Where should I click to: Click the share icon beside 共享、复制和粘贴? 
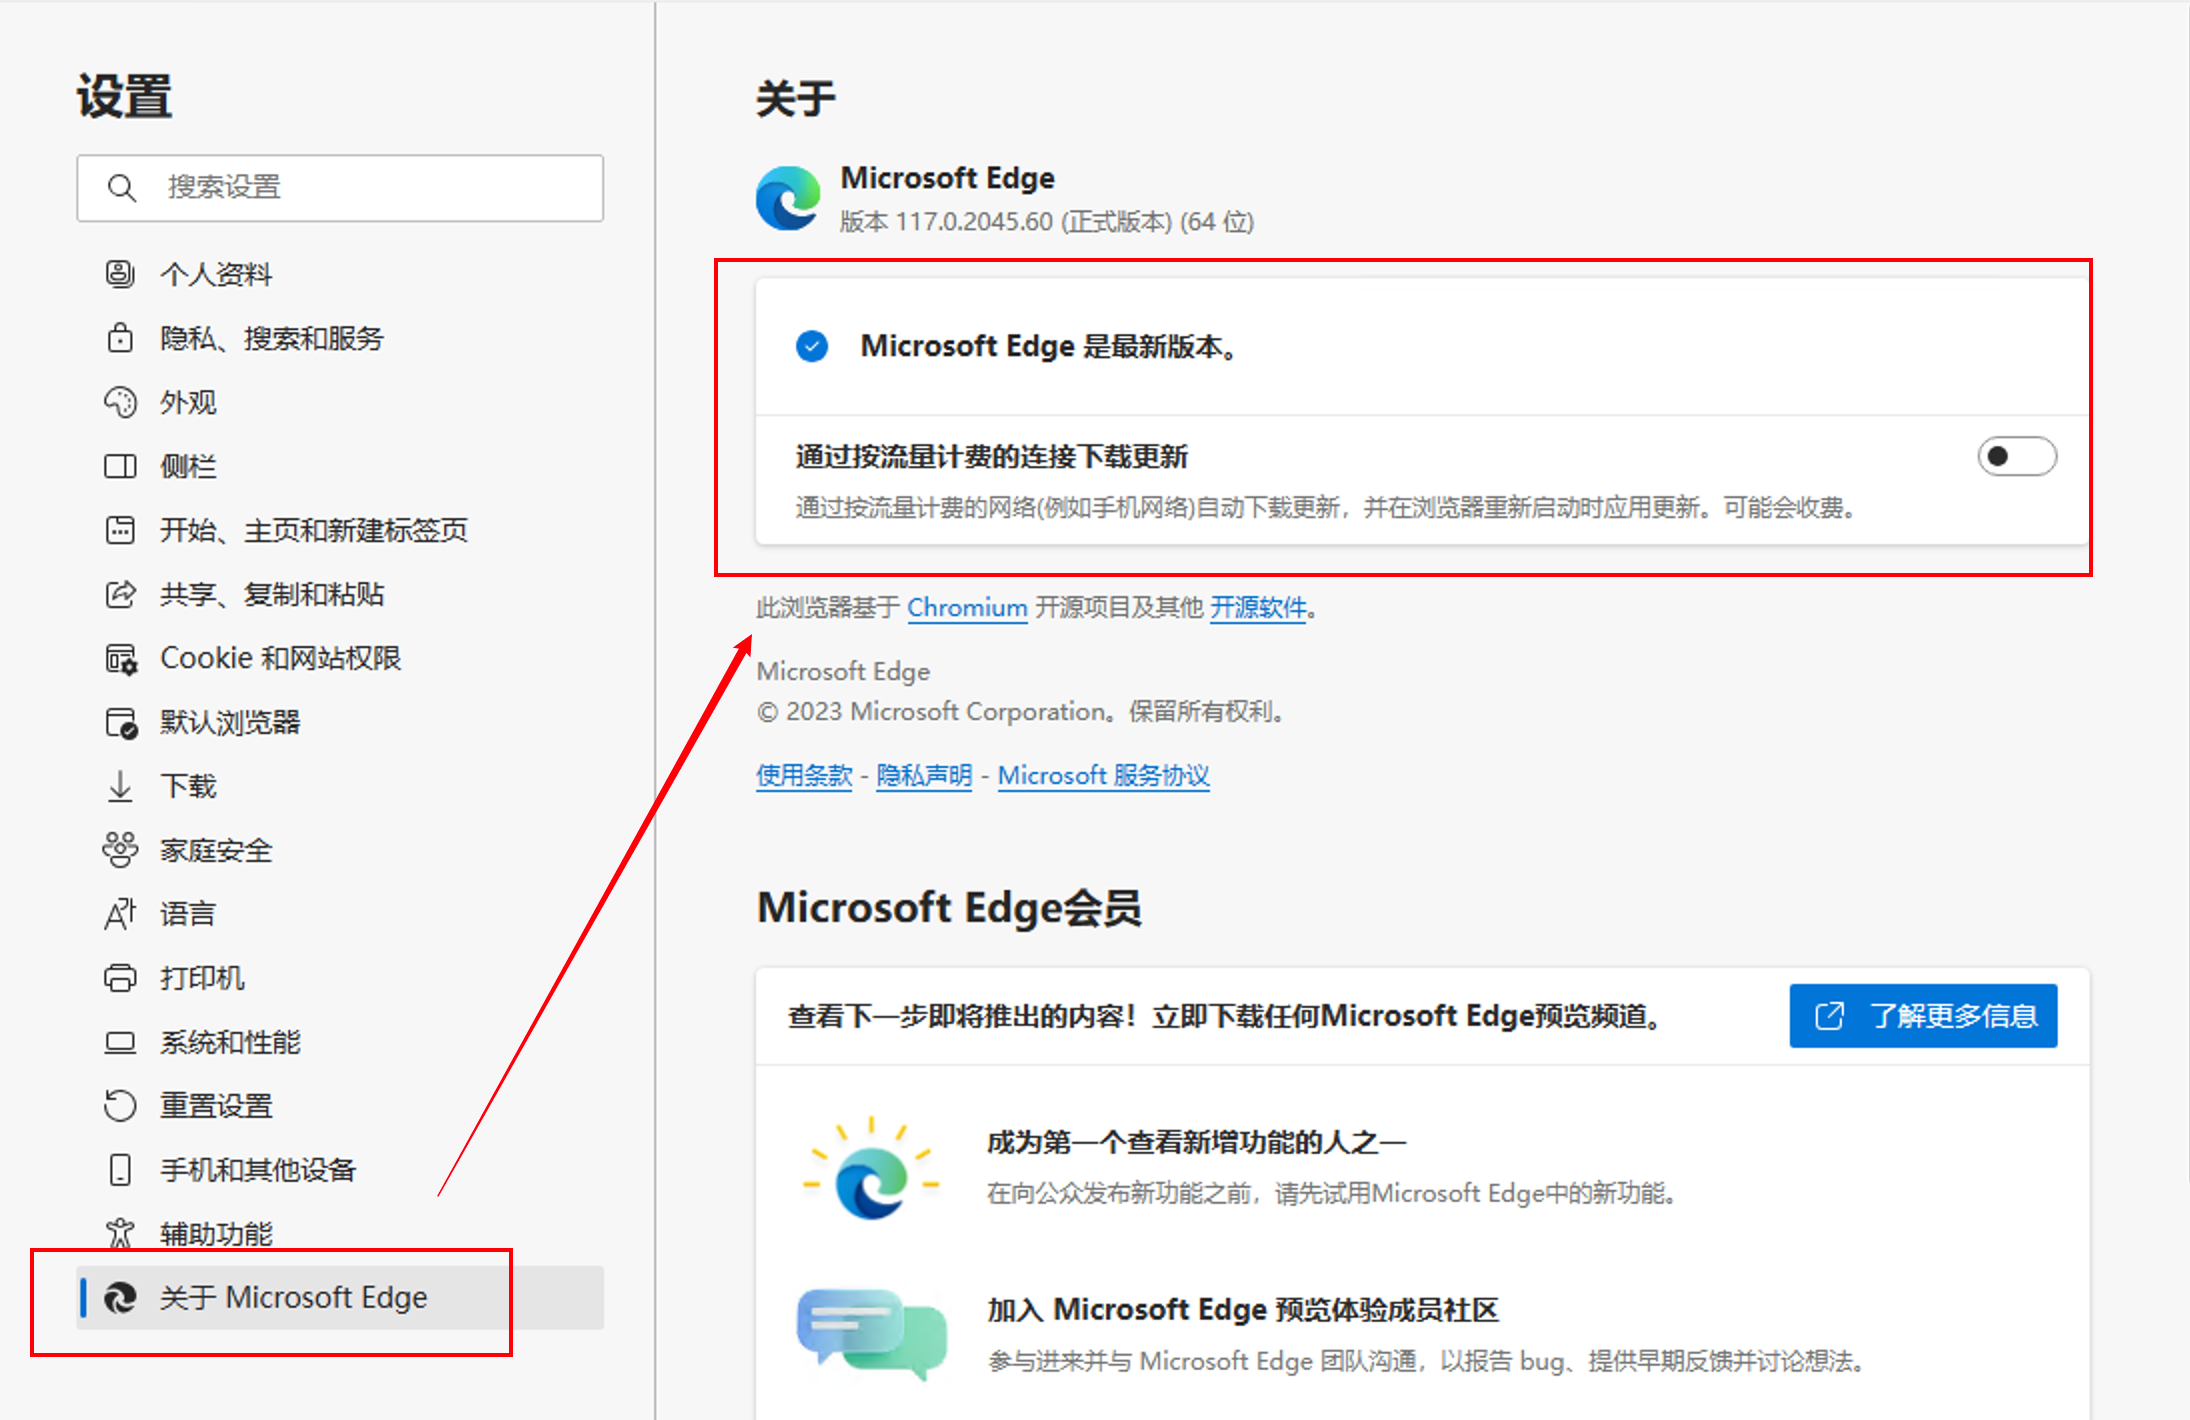pyautogui.click(x=120, y=594)
